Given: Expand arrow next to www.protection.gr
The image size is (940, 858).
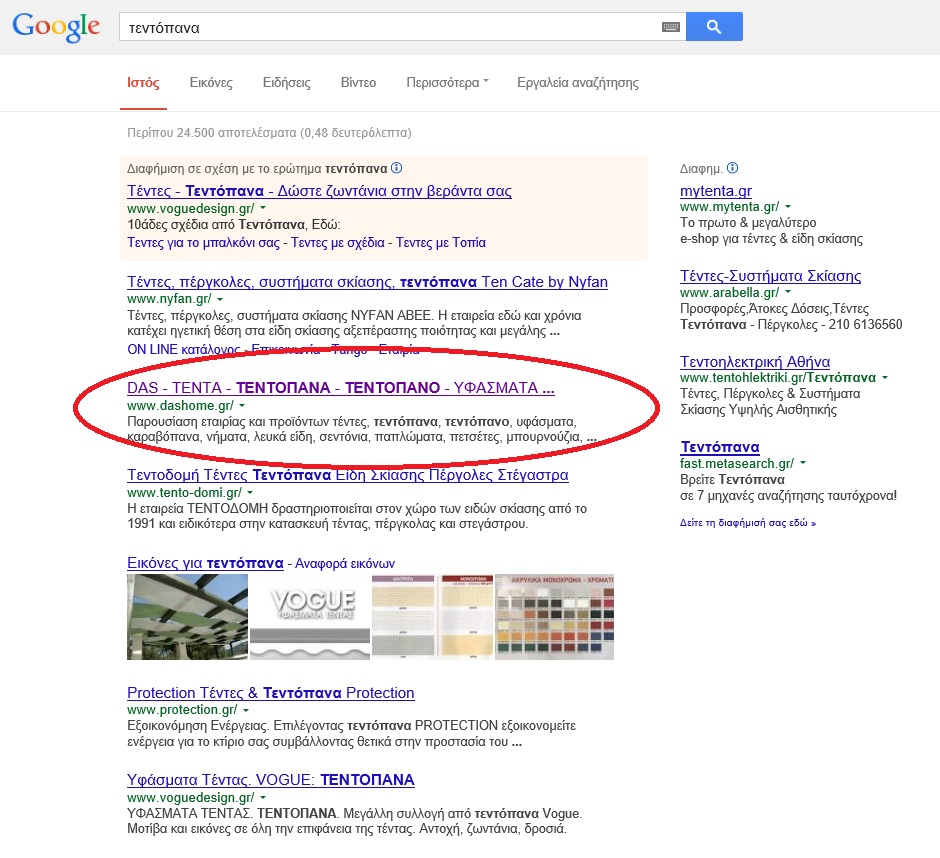Looking at the screenshot, I should tap(246, 710).
